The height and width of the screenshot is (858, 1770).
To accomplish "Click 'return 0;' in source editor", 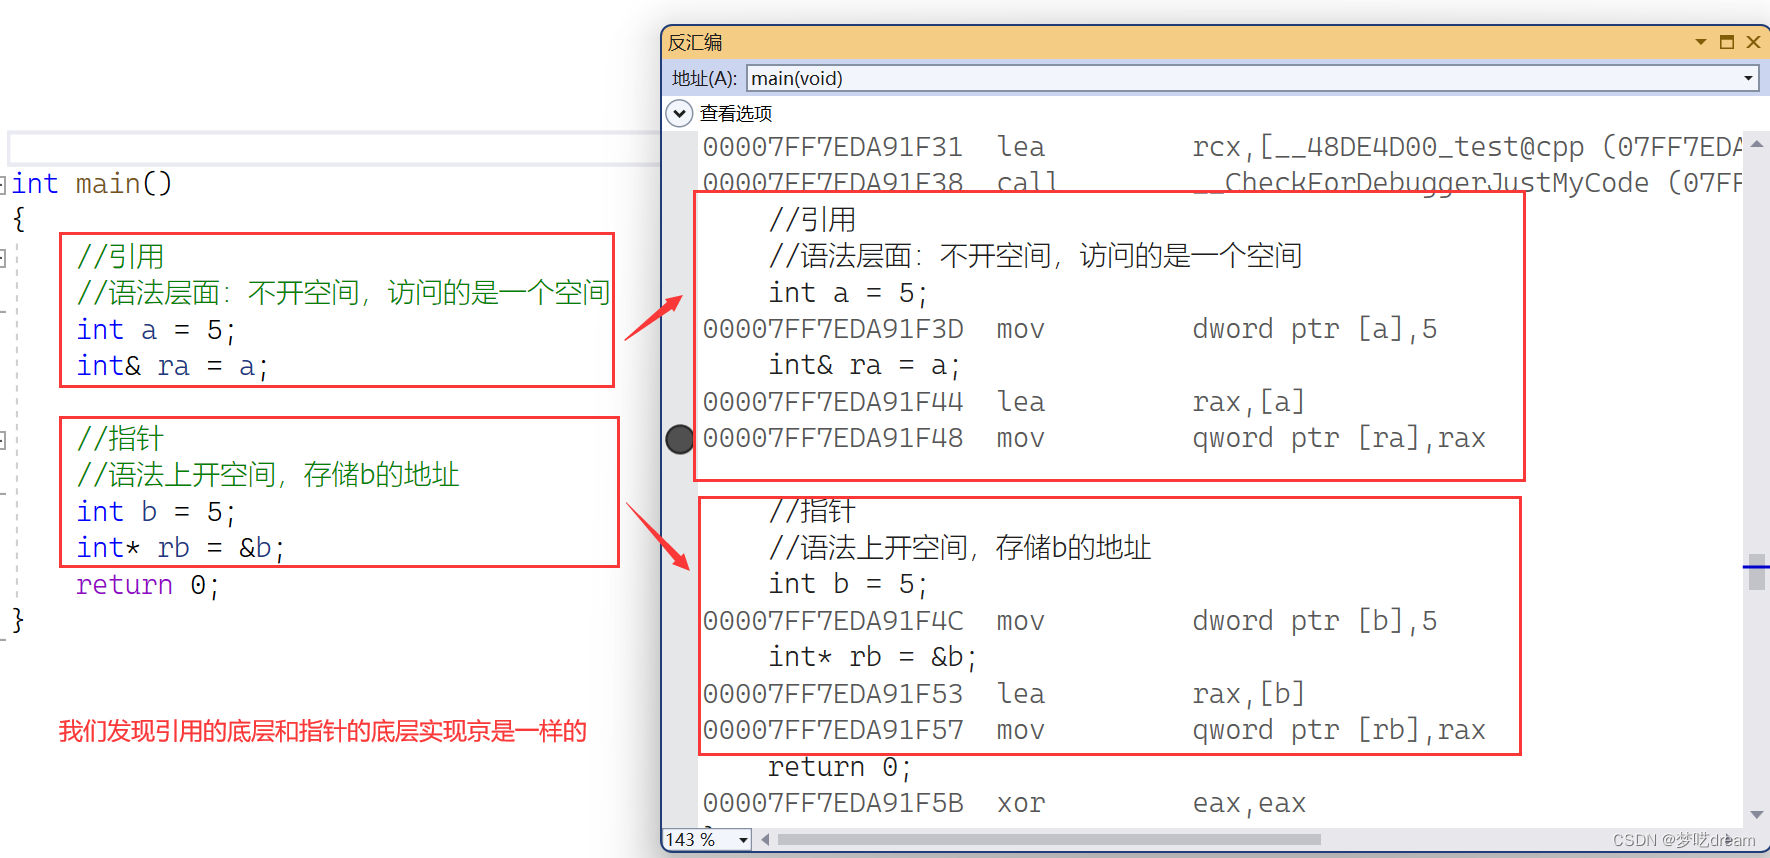I will [x=148, y=585].
